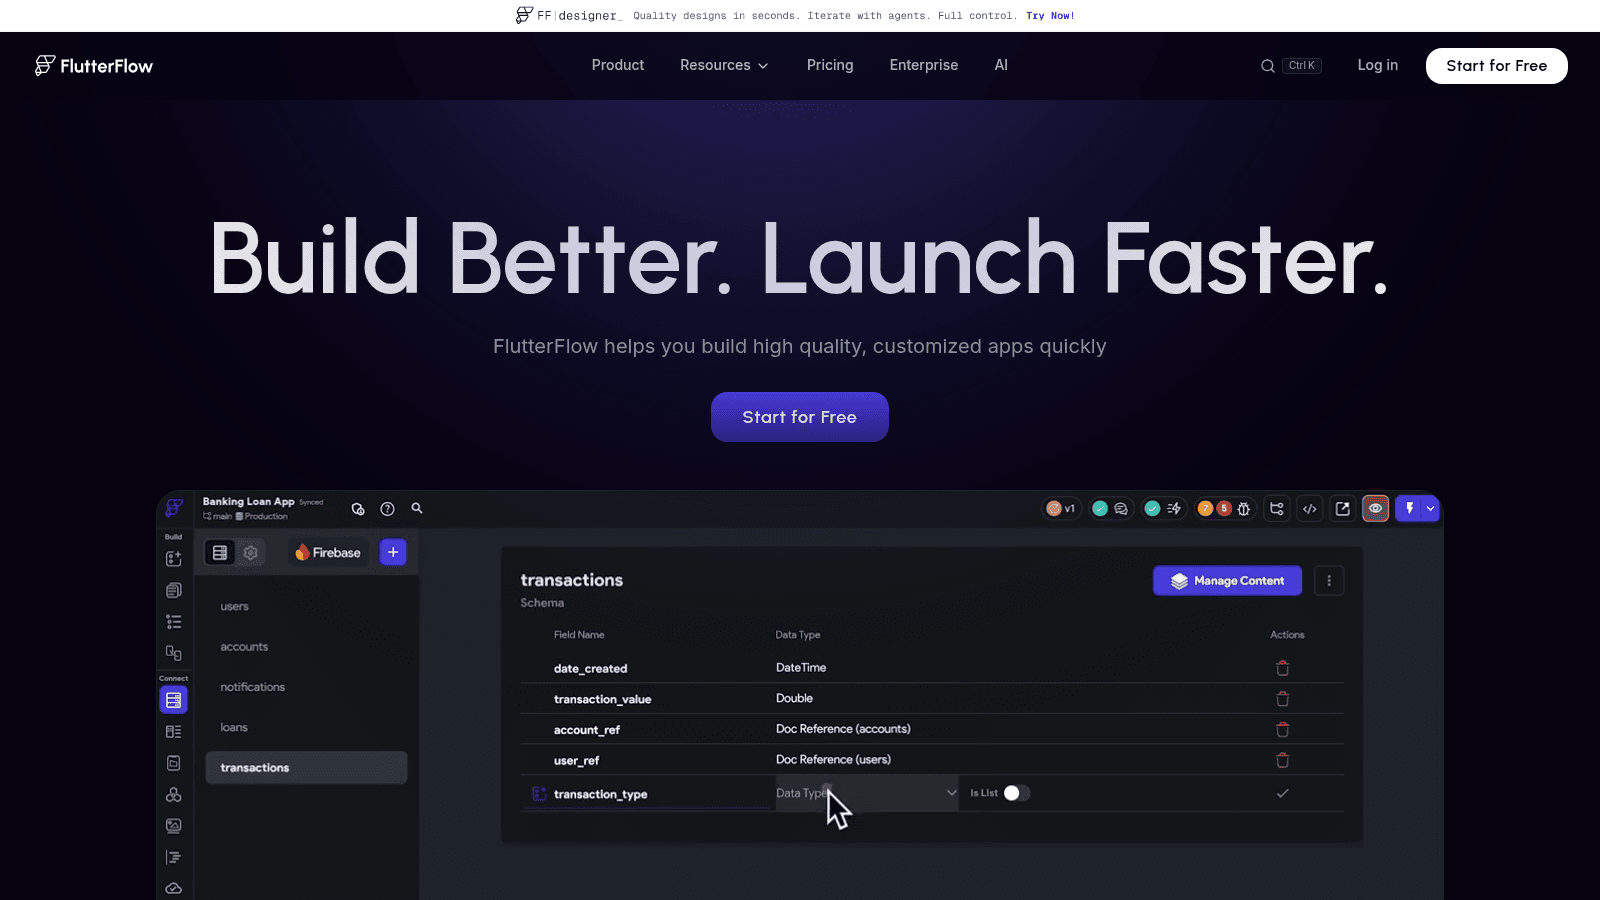Select the users collection

[235, 607]
